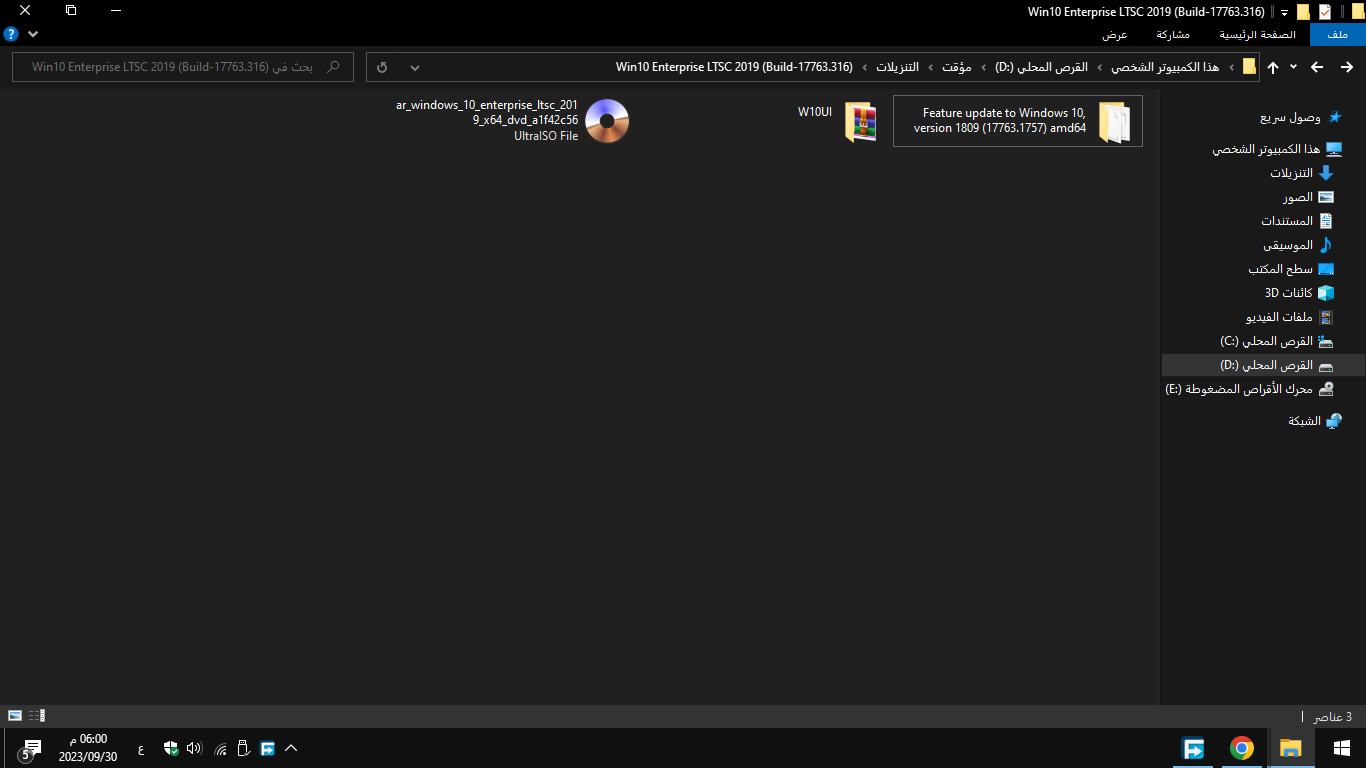Open كائنات 3D in navigation pane
This screenshot has height=768, width=1366.
1299,293
